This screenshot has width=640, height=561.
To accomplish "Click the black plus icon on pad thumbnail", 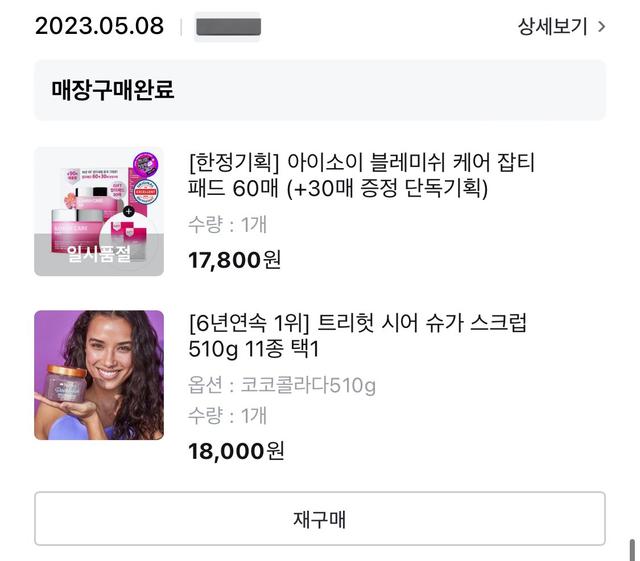I will 128,212.
